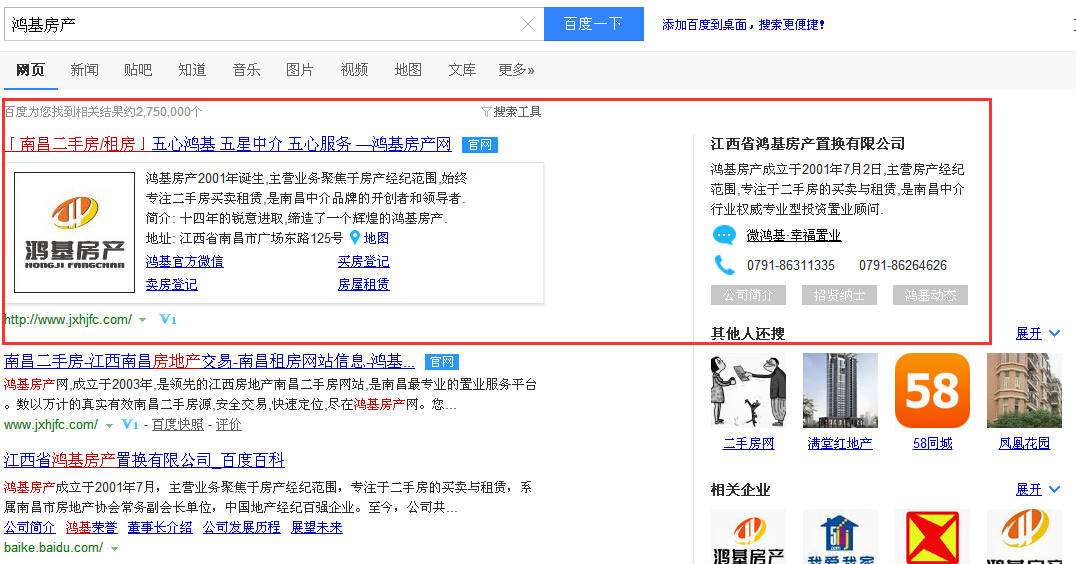Click the 公司简介 button in the company card
Viewport: 1076px width, 564px height.
click(749, 295)
